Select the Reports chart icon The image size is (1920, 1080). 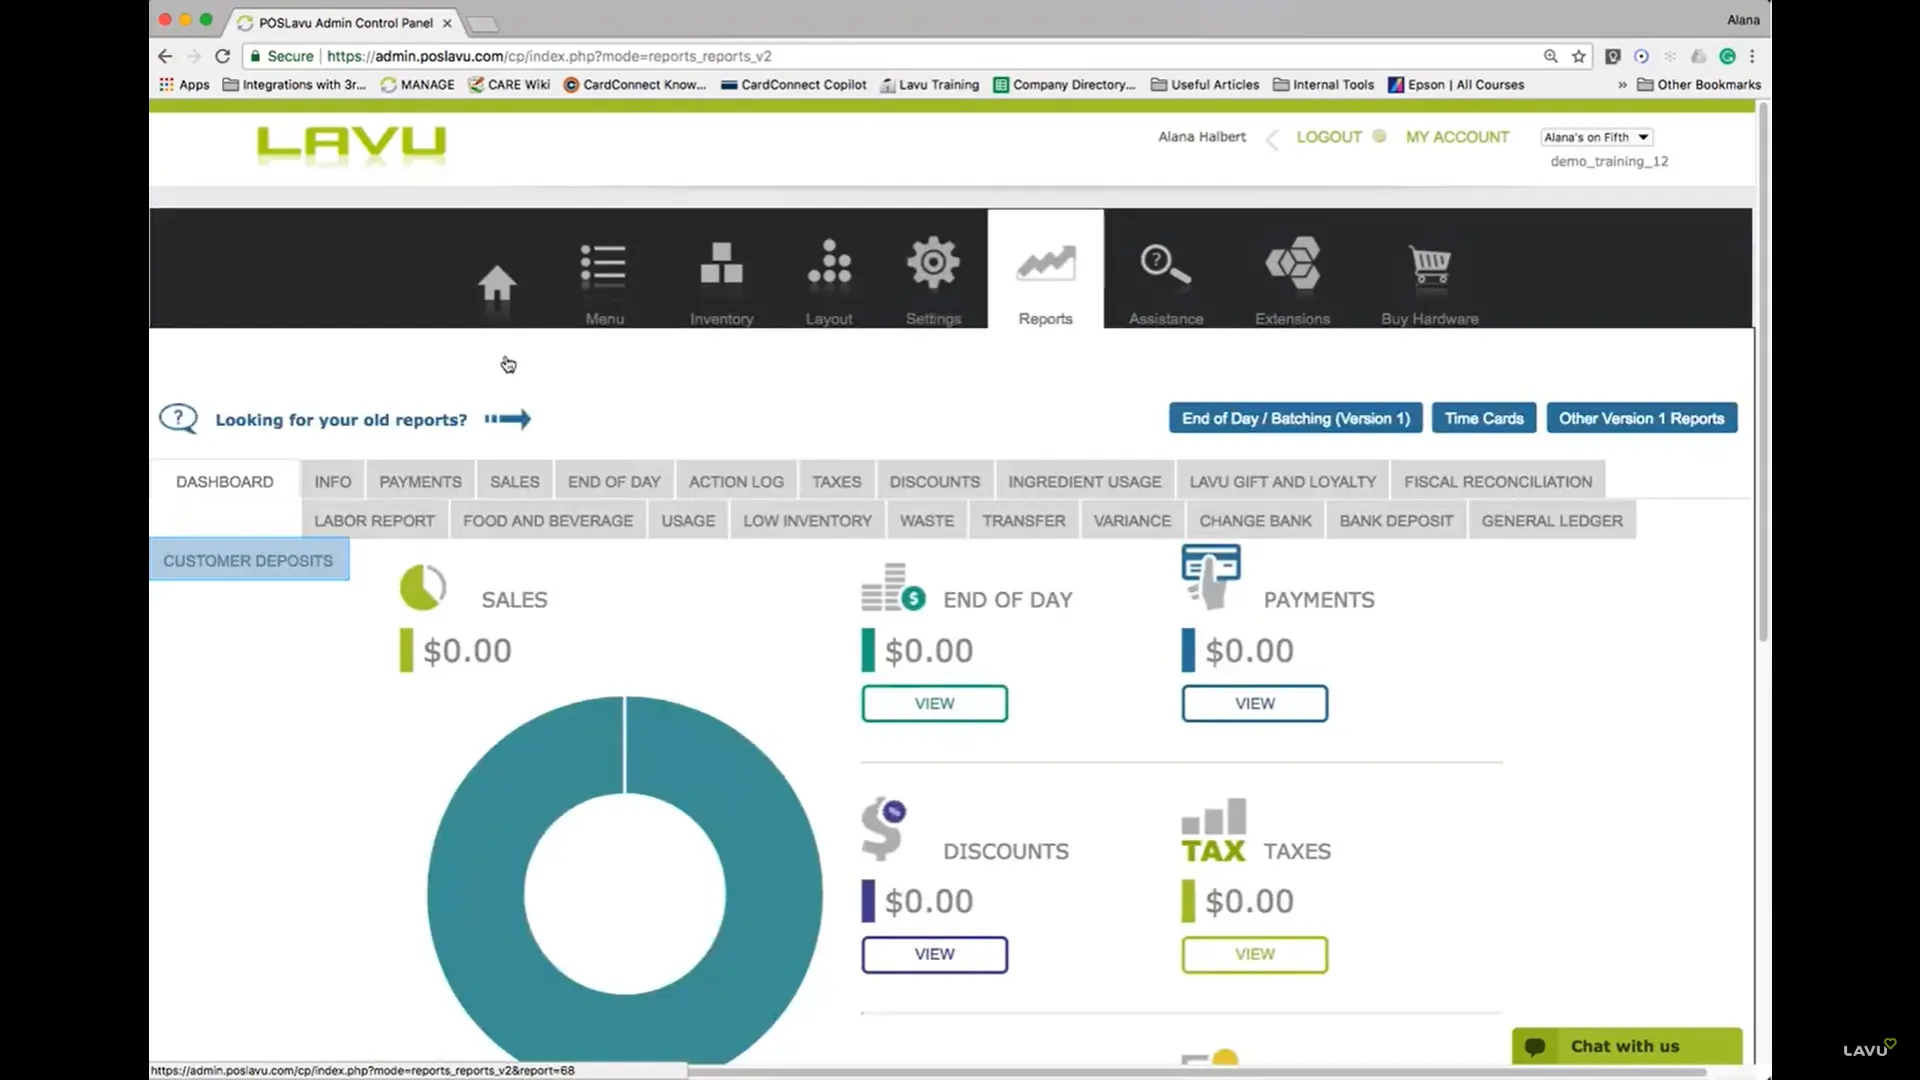click(x=1045, y=264)
